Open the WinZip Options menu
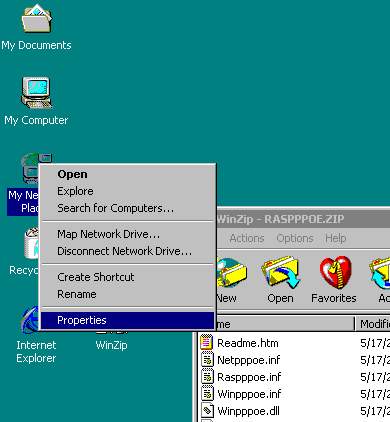The width and height of the screenshot is (390, 422). [295, 238]
